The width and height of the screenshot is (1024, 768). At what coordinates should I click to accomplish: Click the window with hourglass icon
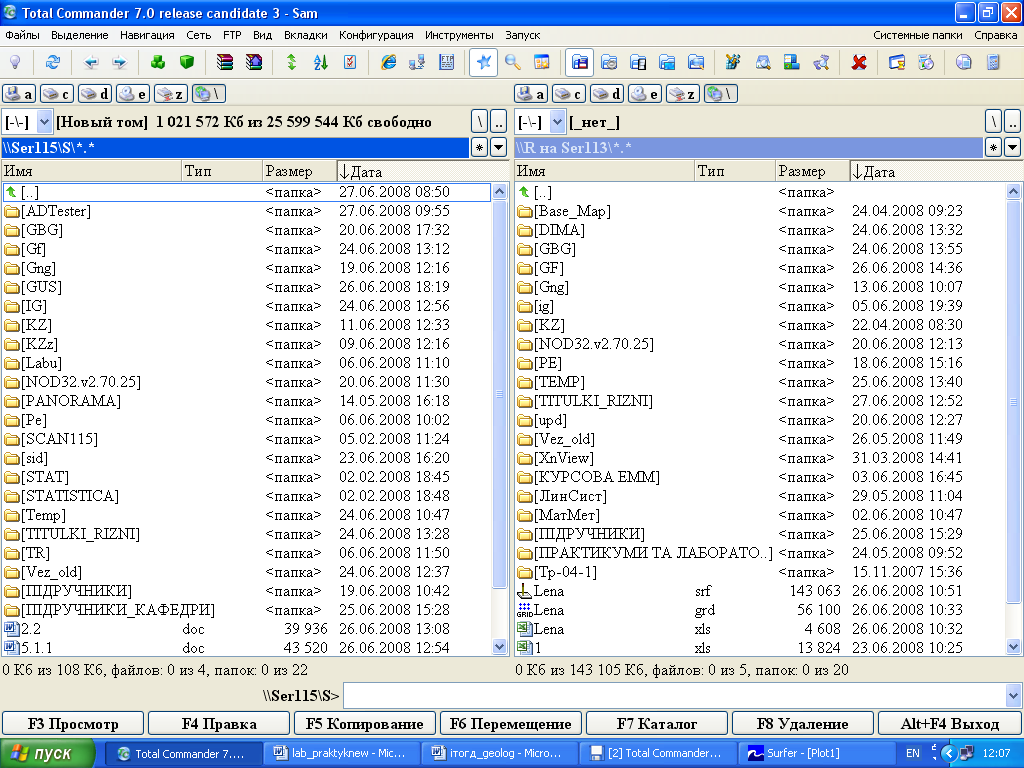click(897, 62)
